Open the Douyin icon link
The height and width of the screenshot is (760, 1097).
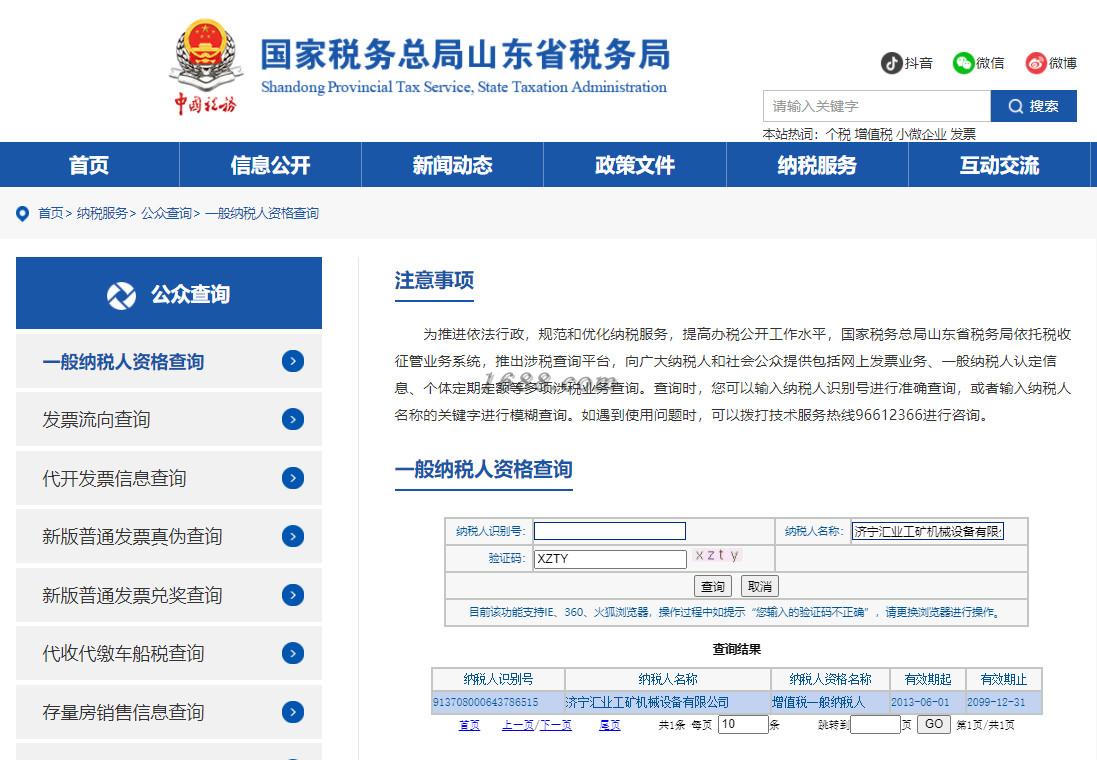pos(891,63)
